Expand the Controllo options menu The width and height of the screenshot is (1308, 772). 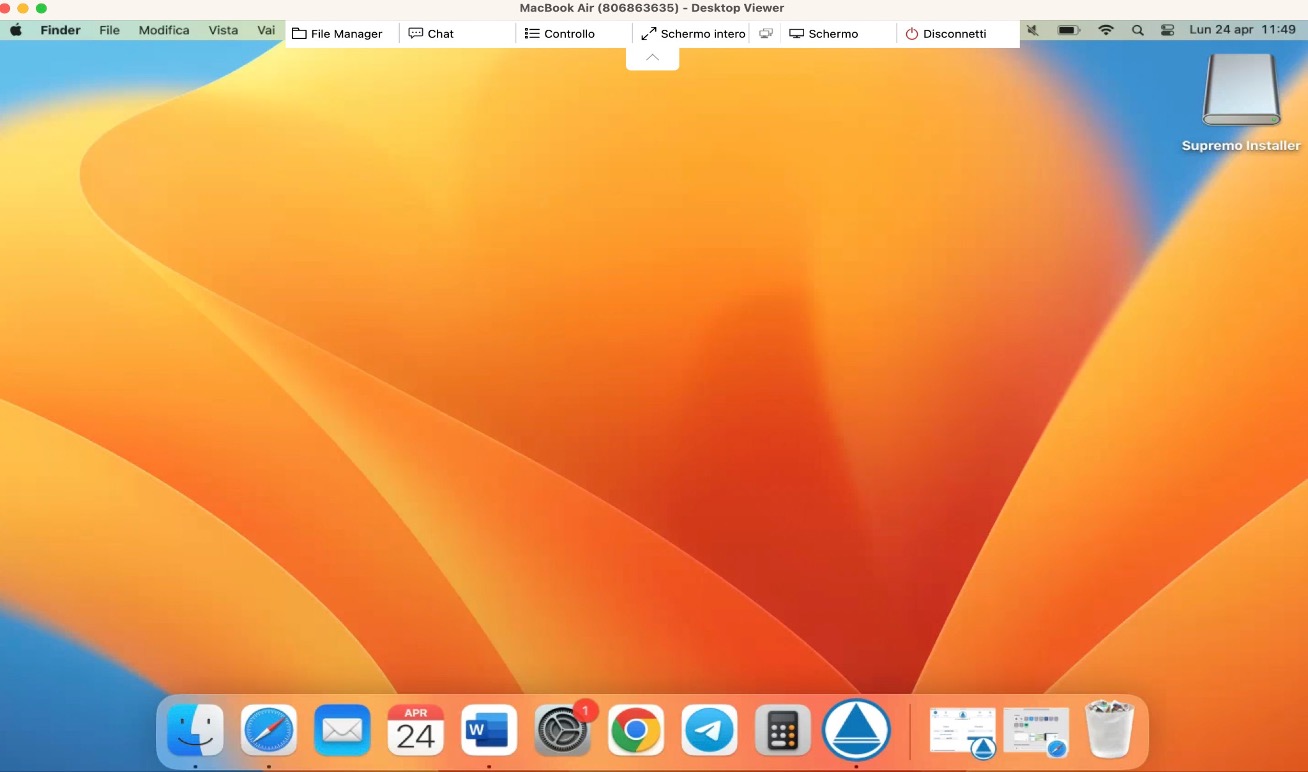tap(560, 34)
